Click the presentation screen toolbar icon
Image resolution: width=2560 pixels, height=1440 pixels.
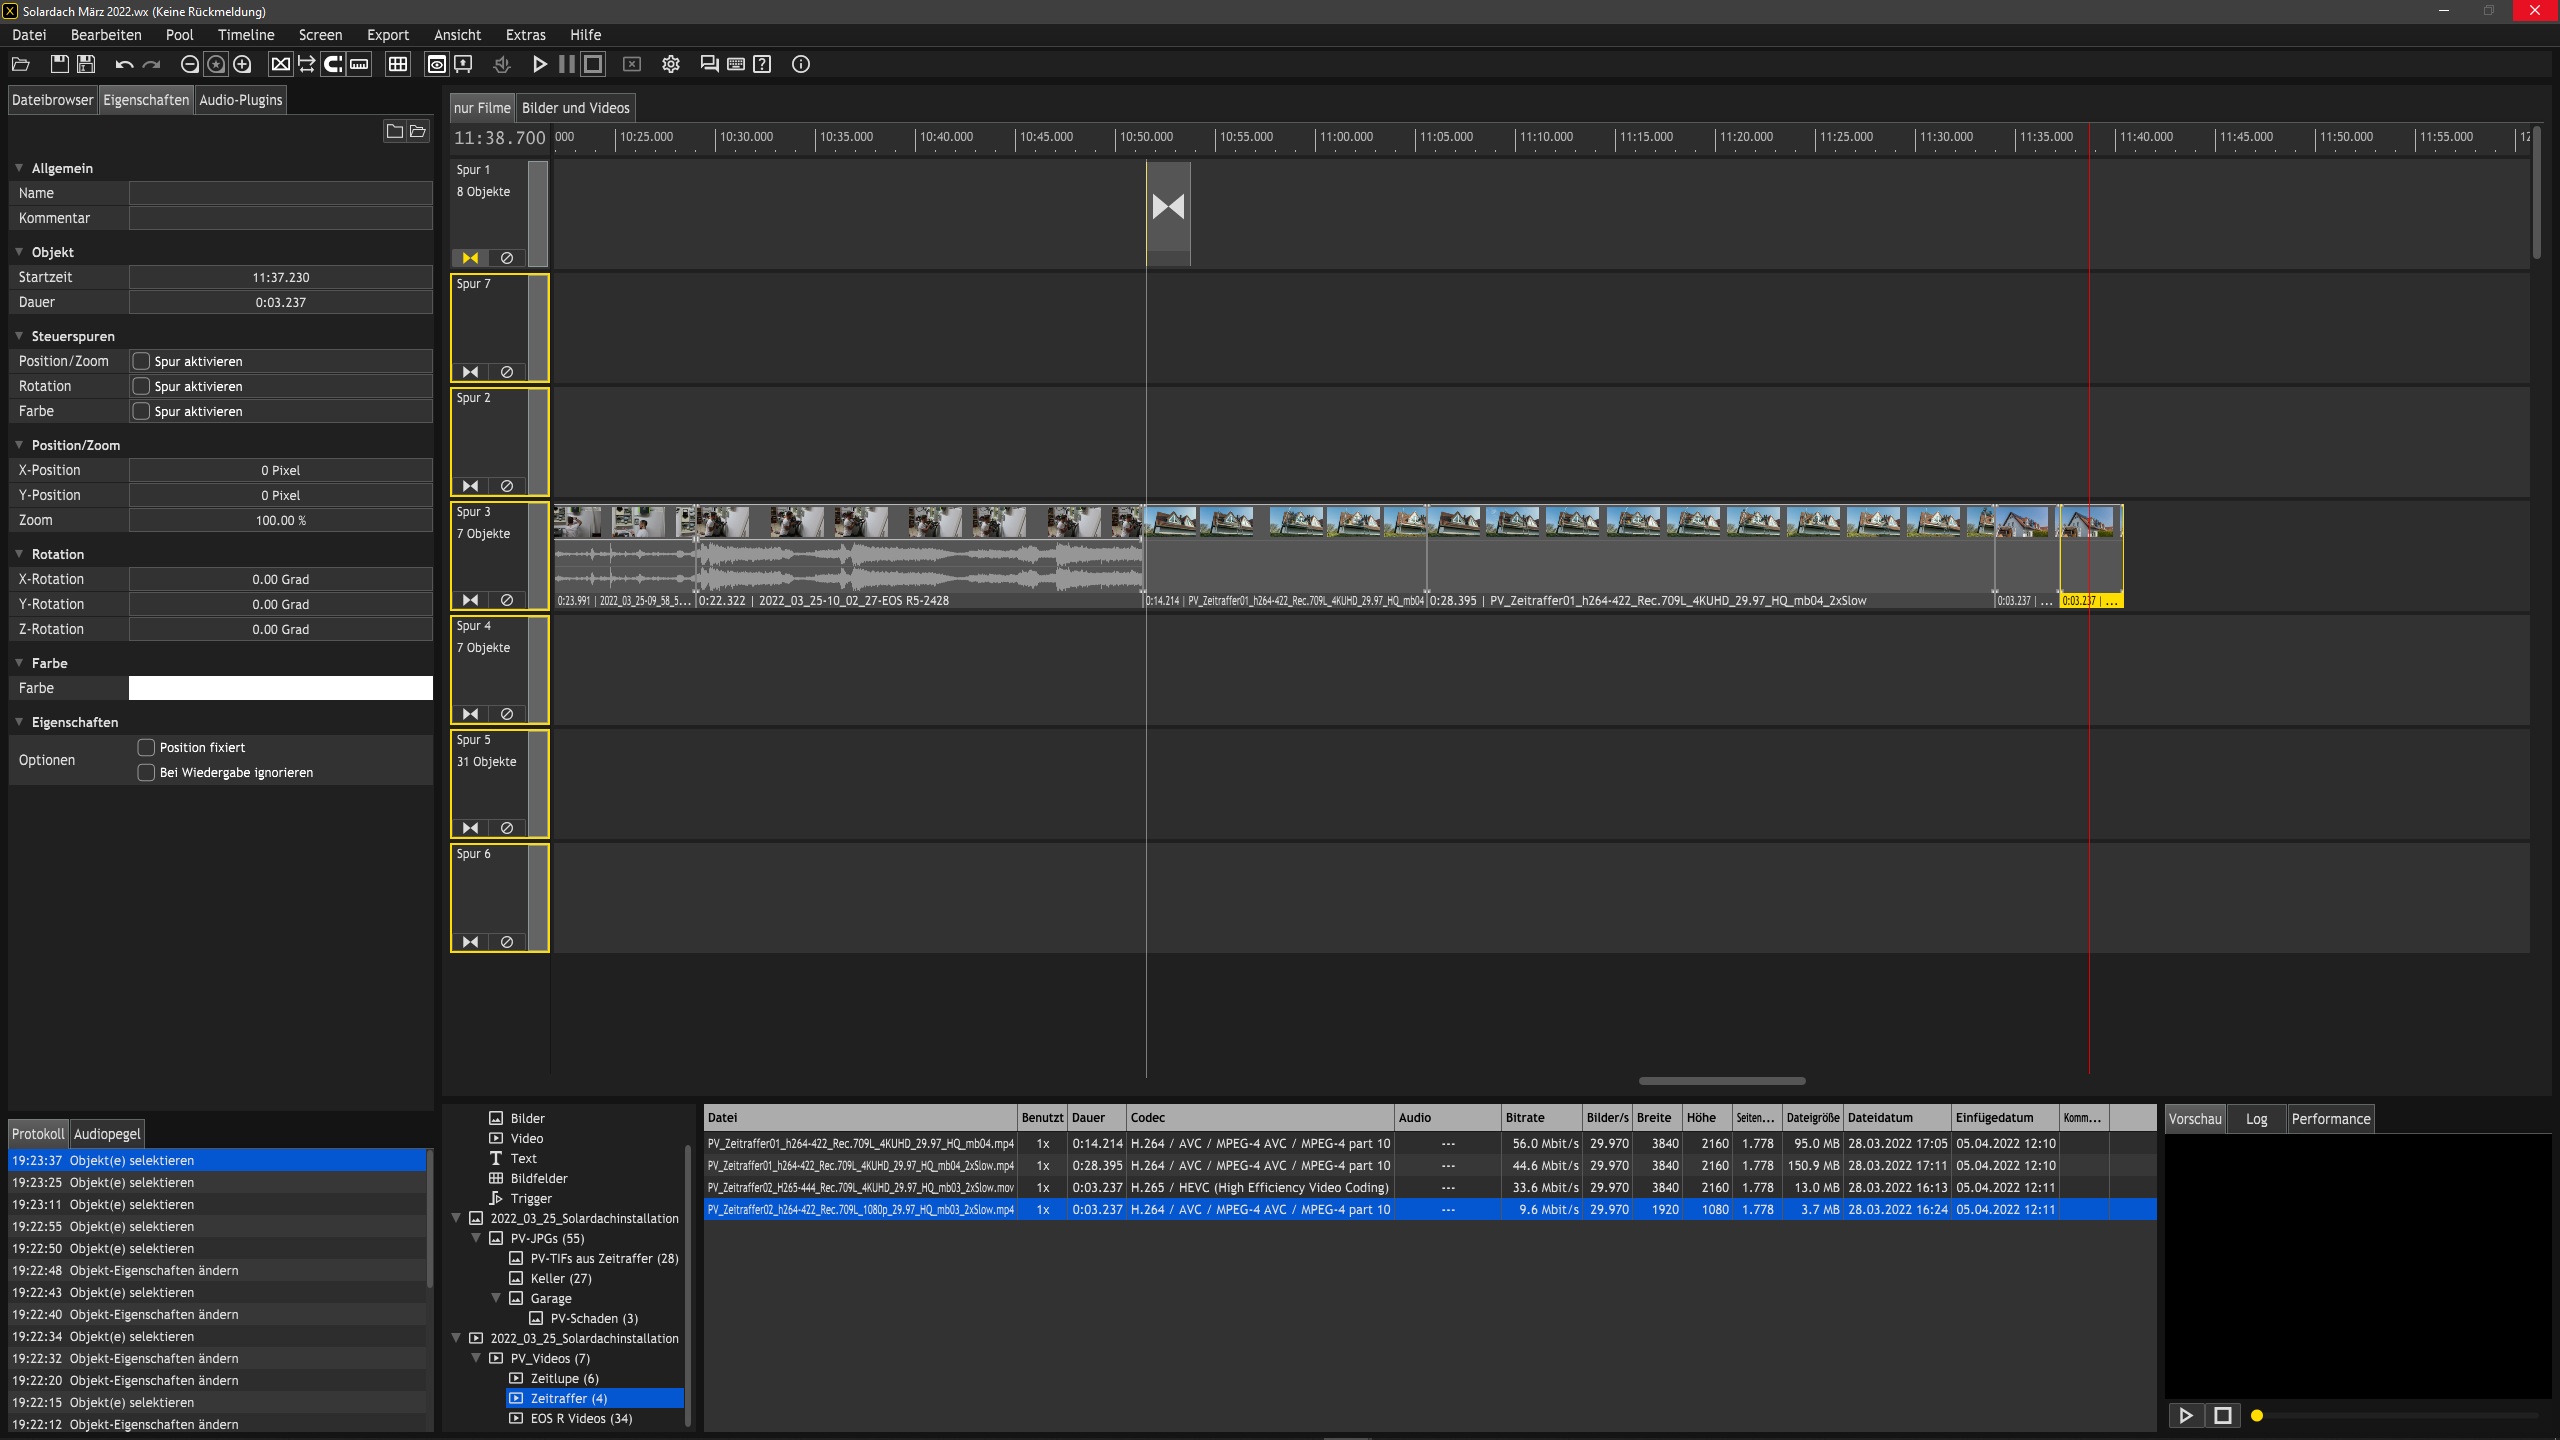coord(463,64)
